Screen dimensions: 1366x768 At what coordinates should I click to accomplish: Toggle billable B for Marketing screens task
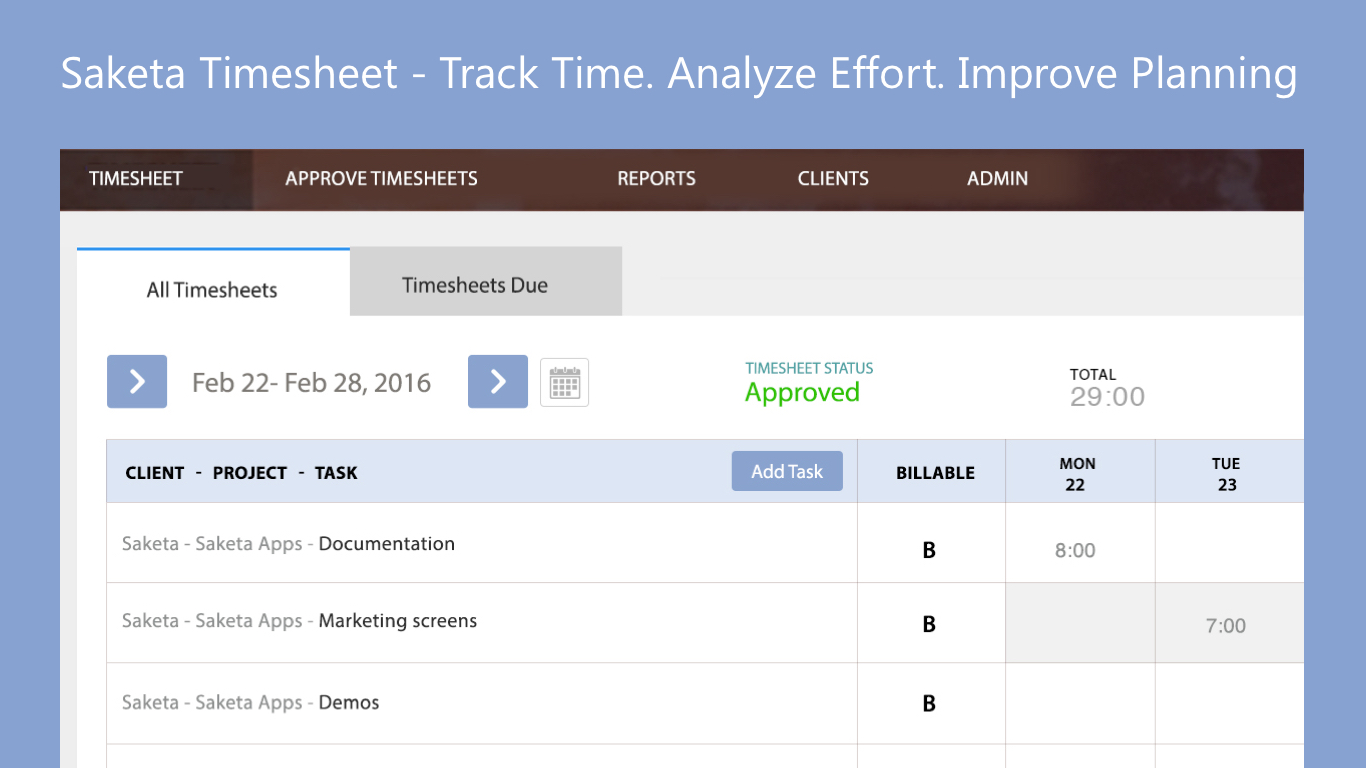[929, 624]
